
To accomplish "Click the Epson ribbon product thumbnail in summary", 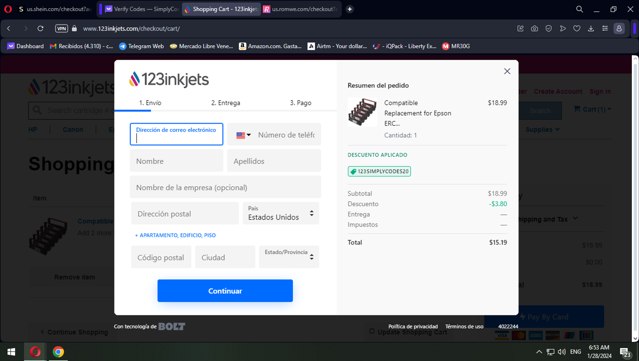I will coord(362,112).
